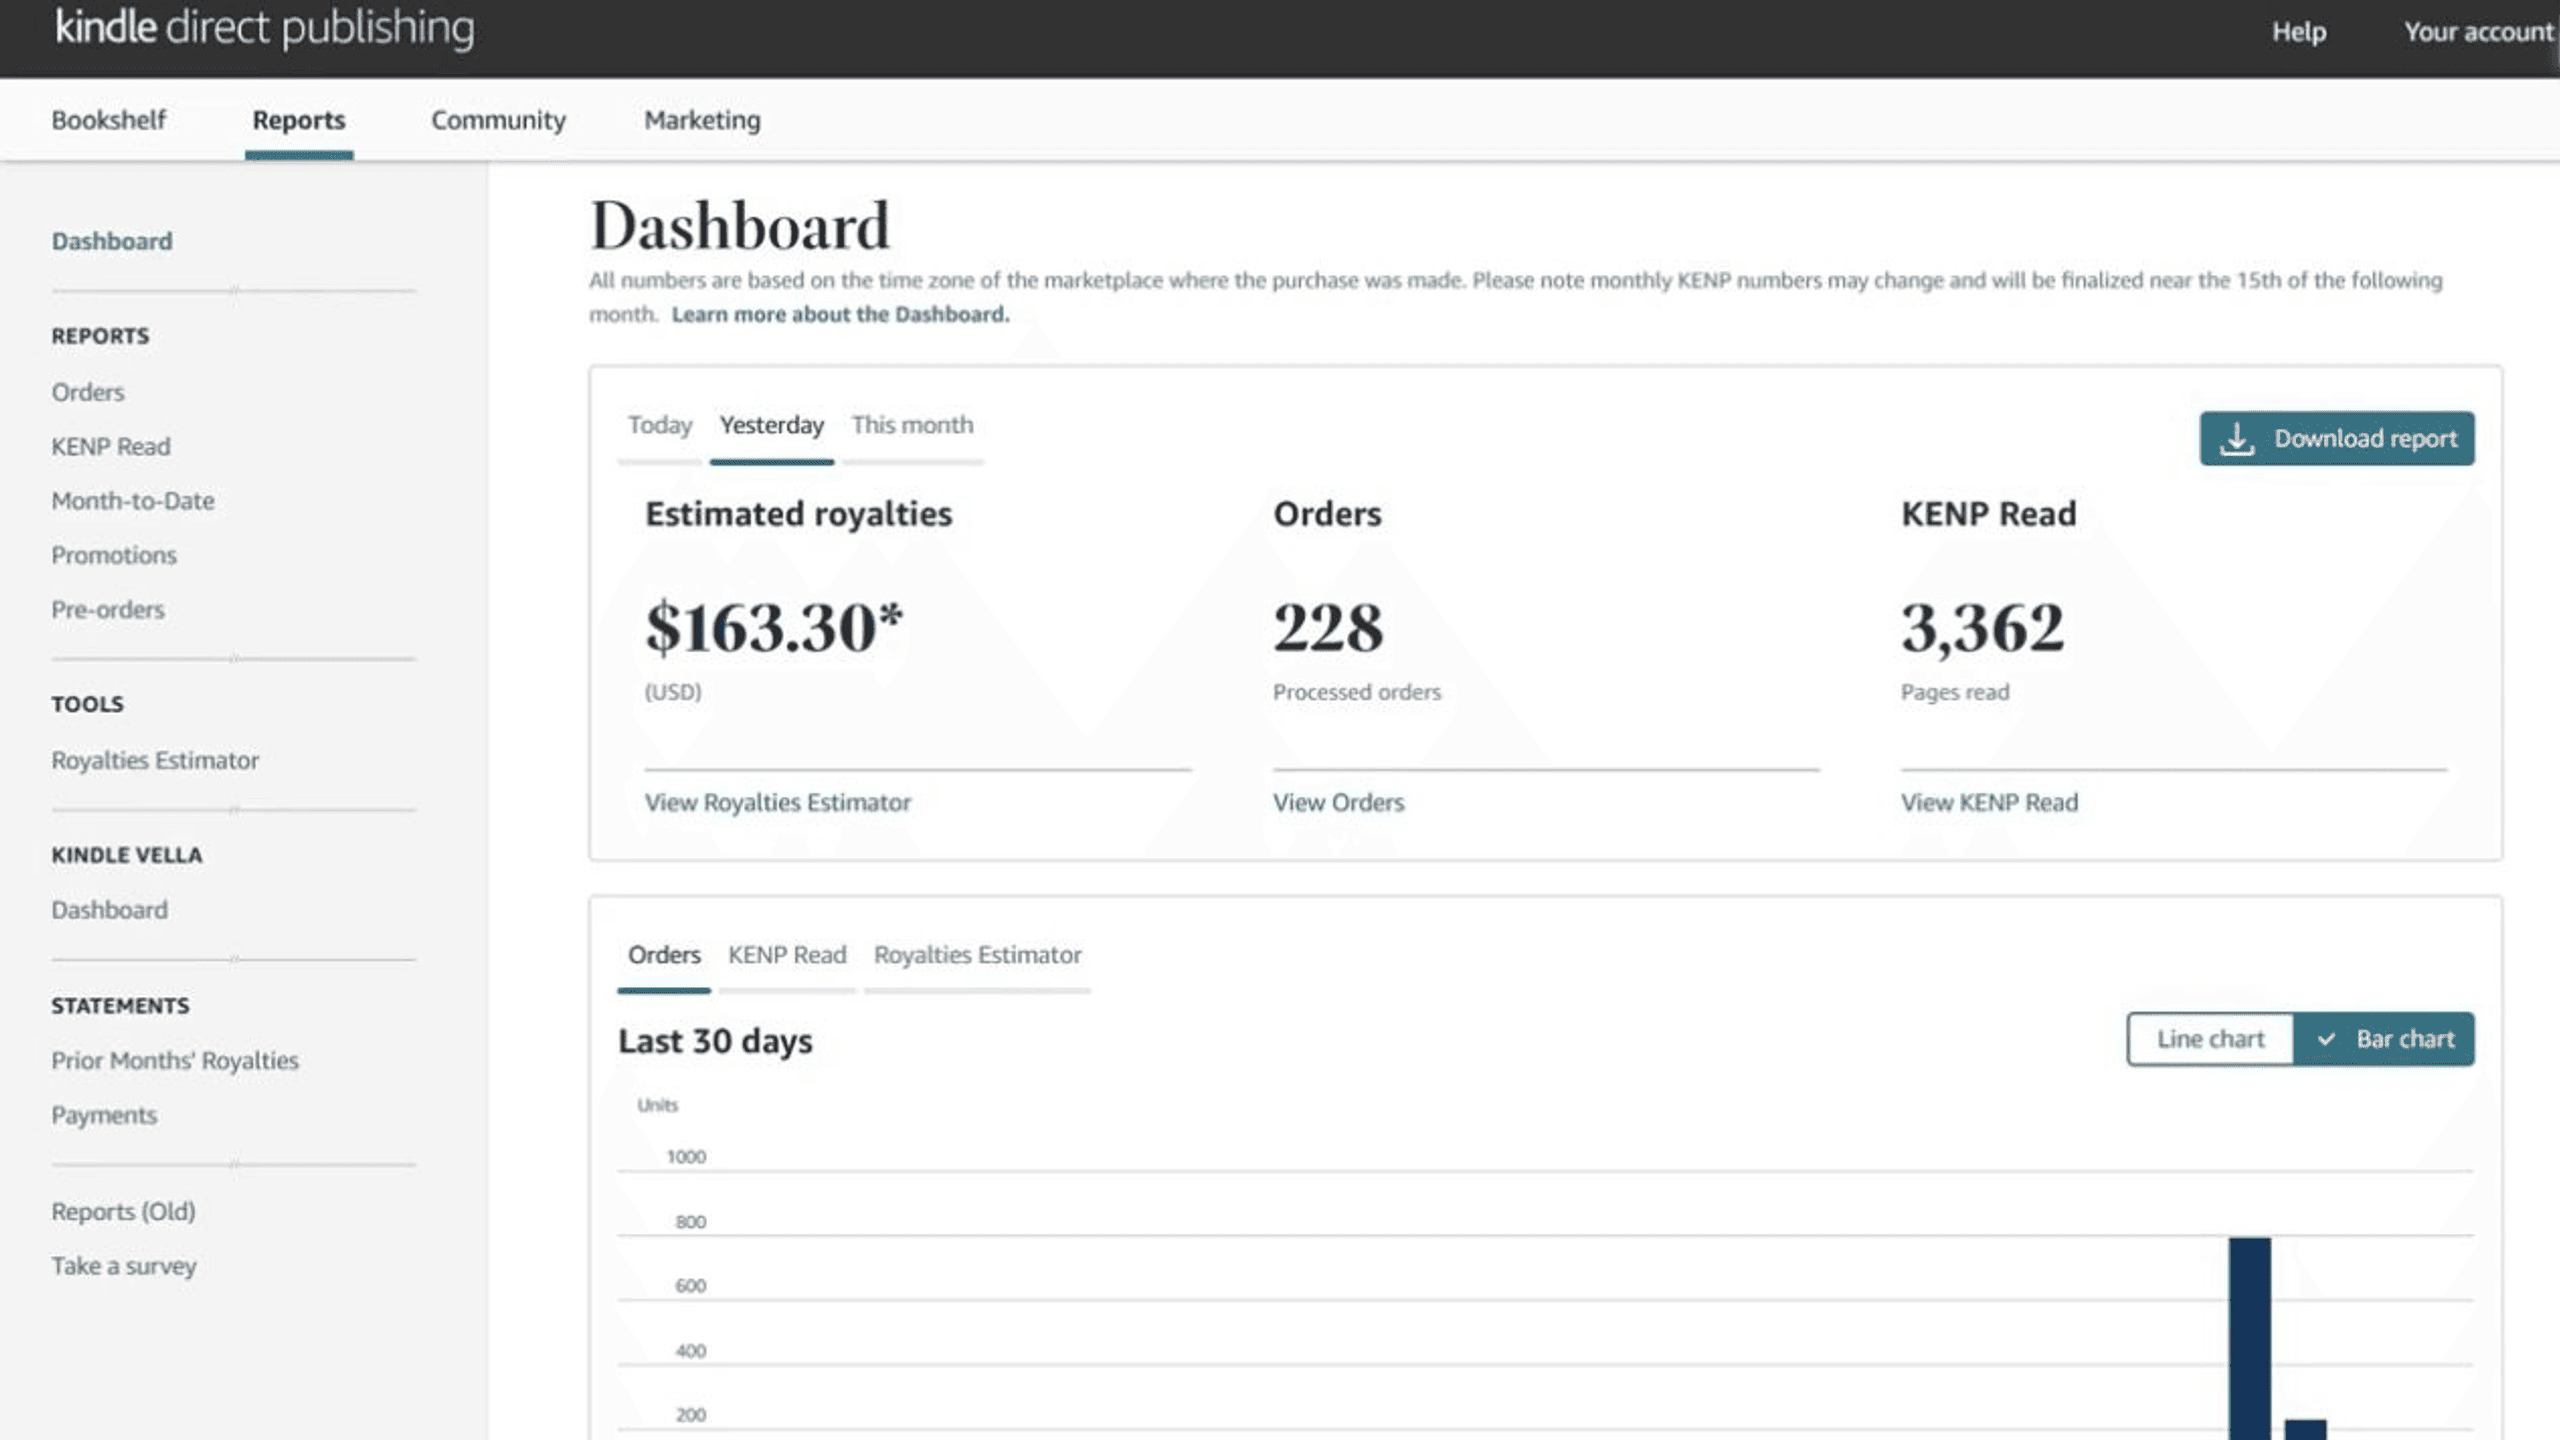Switch to the Today tab
Image resolution: width=2560 pixels, height=1440 pixels.
click(660, 425)
